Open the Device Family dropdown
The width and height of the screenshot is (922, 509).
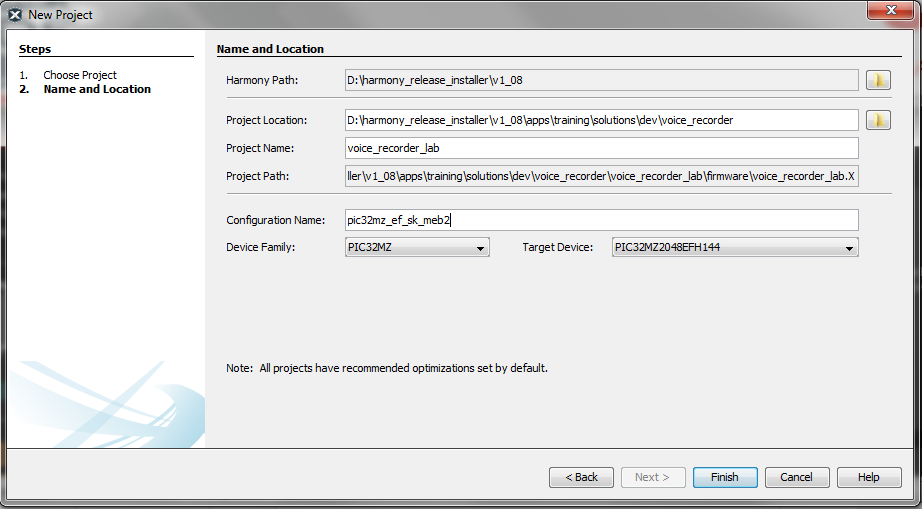417,247
